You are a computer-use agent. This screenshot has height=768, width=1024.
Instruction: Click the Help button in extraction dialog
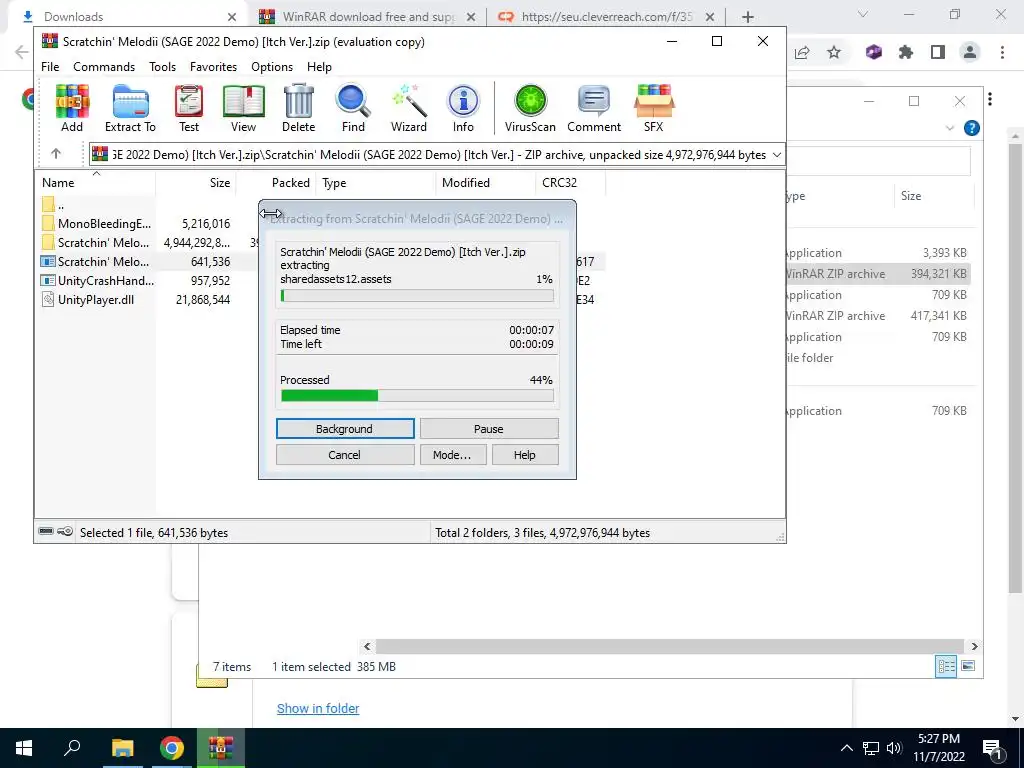pyautogui.click(x=525, y=455)
